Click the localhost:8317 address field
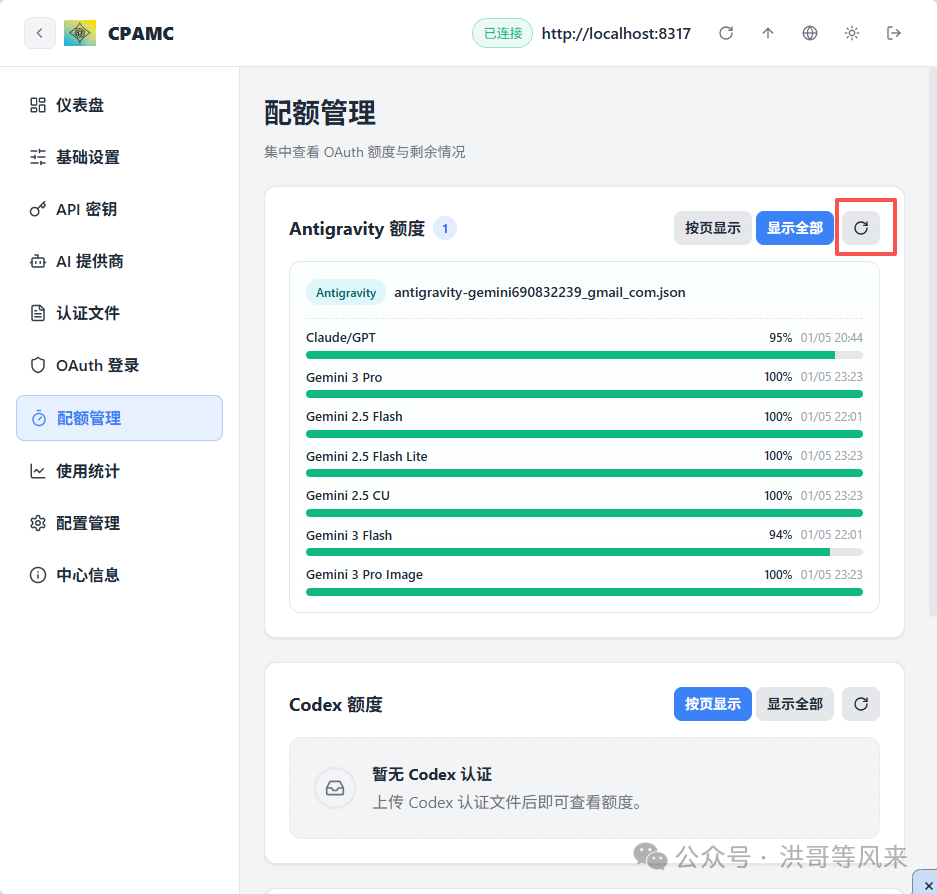Viewport: 937px width, 894px height. (616, 33)
